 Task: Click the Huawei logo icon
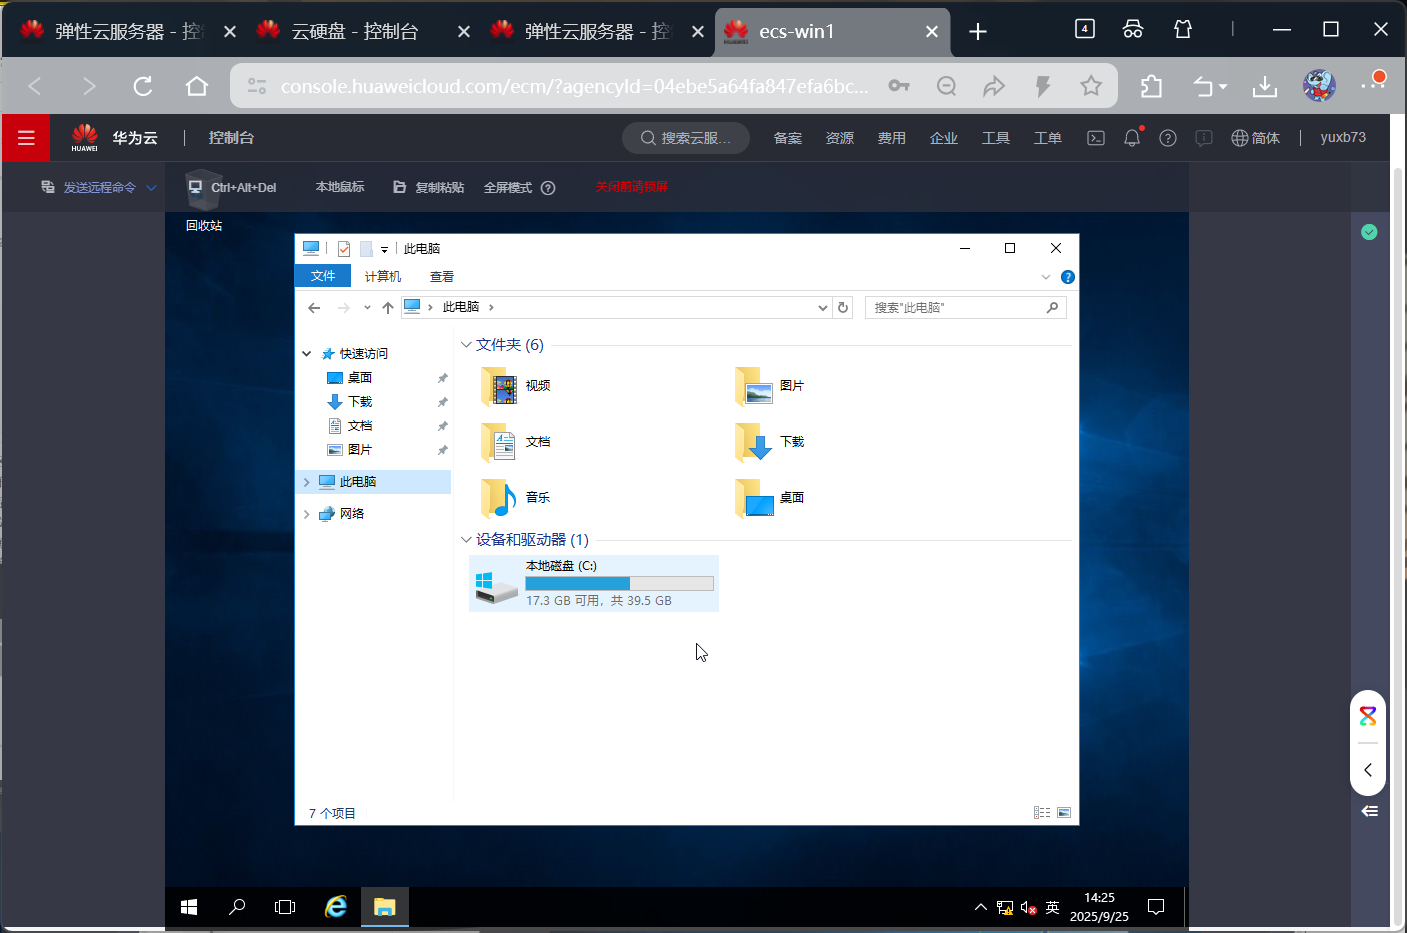tap(85, 137)
